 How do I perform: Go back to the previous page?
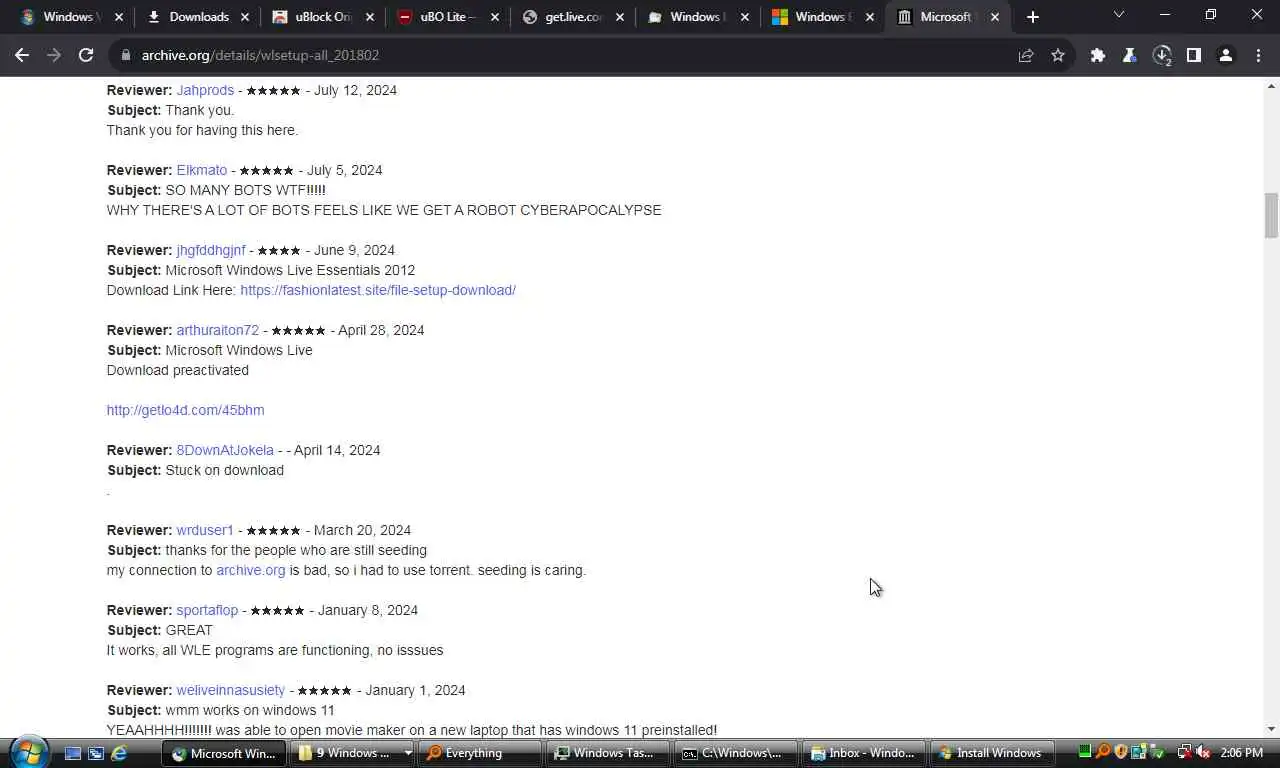pos(22,55)
